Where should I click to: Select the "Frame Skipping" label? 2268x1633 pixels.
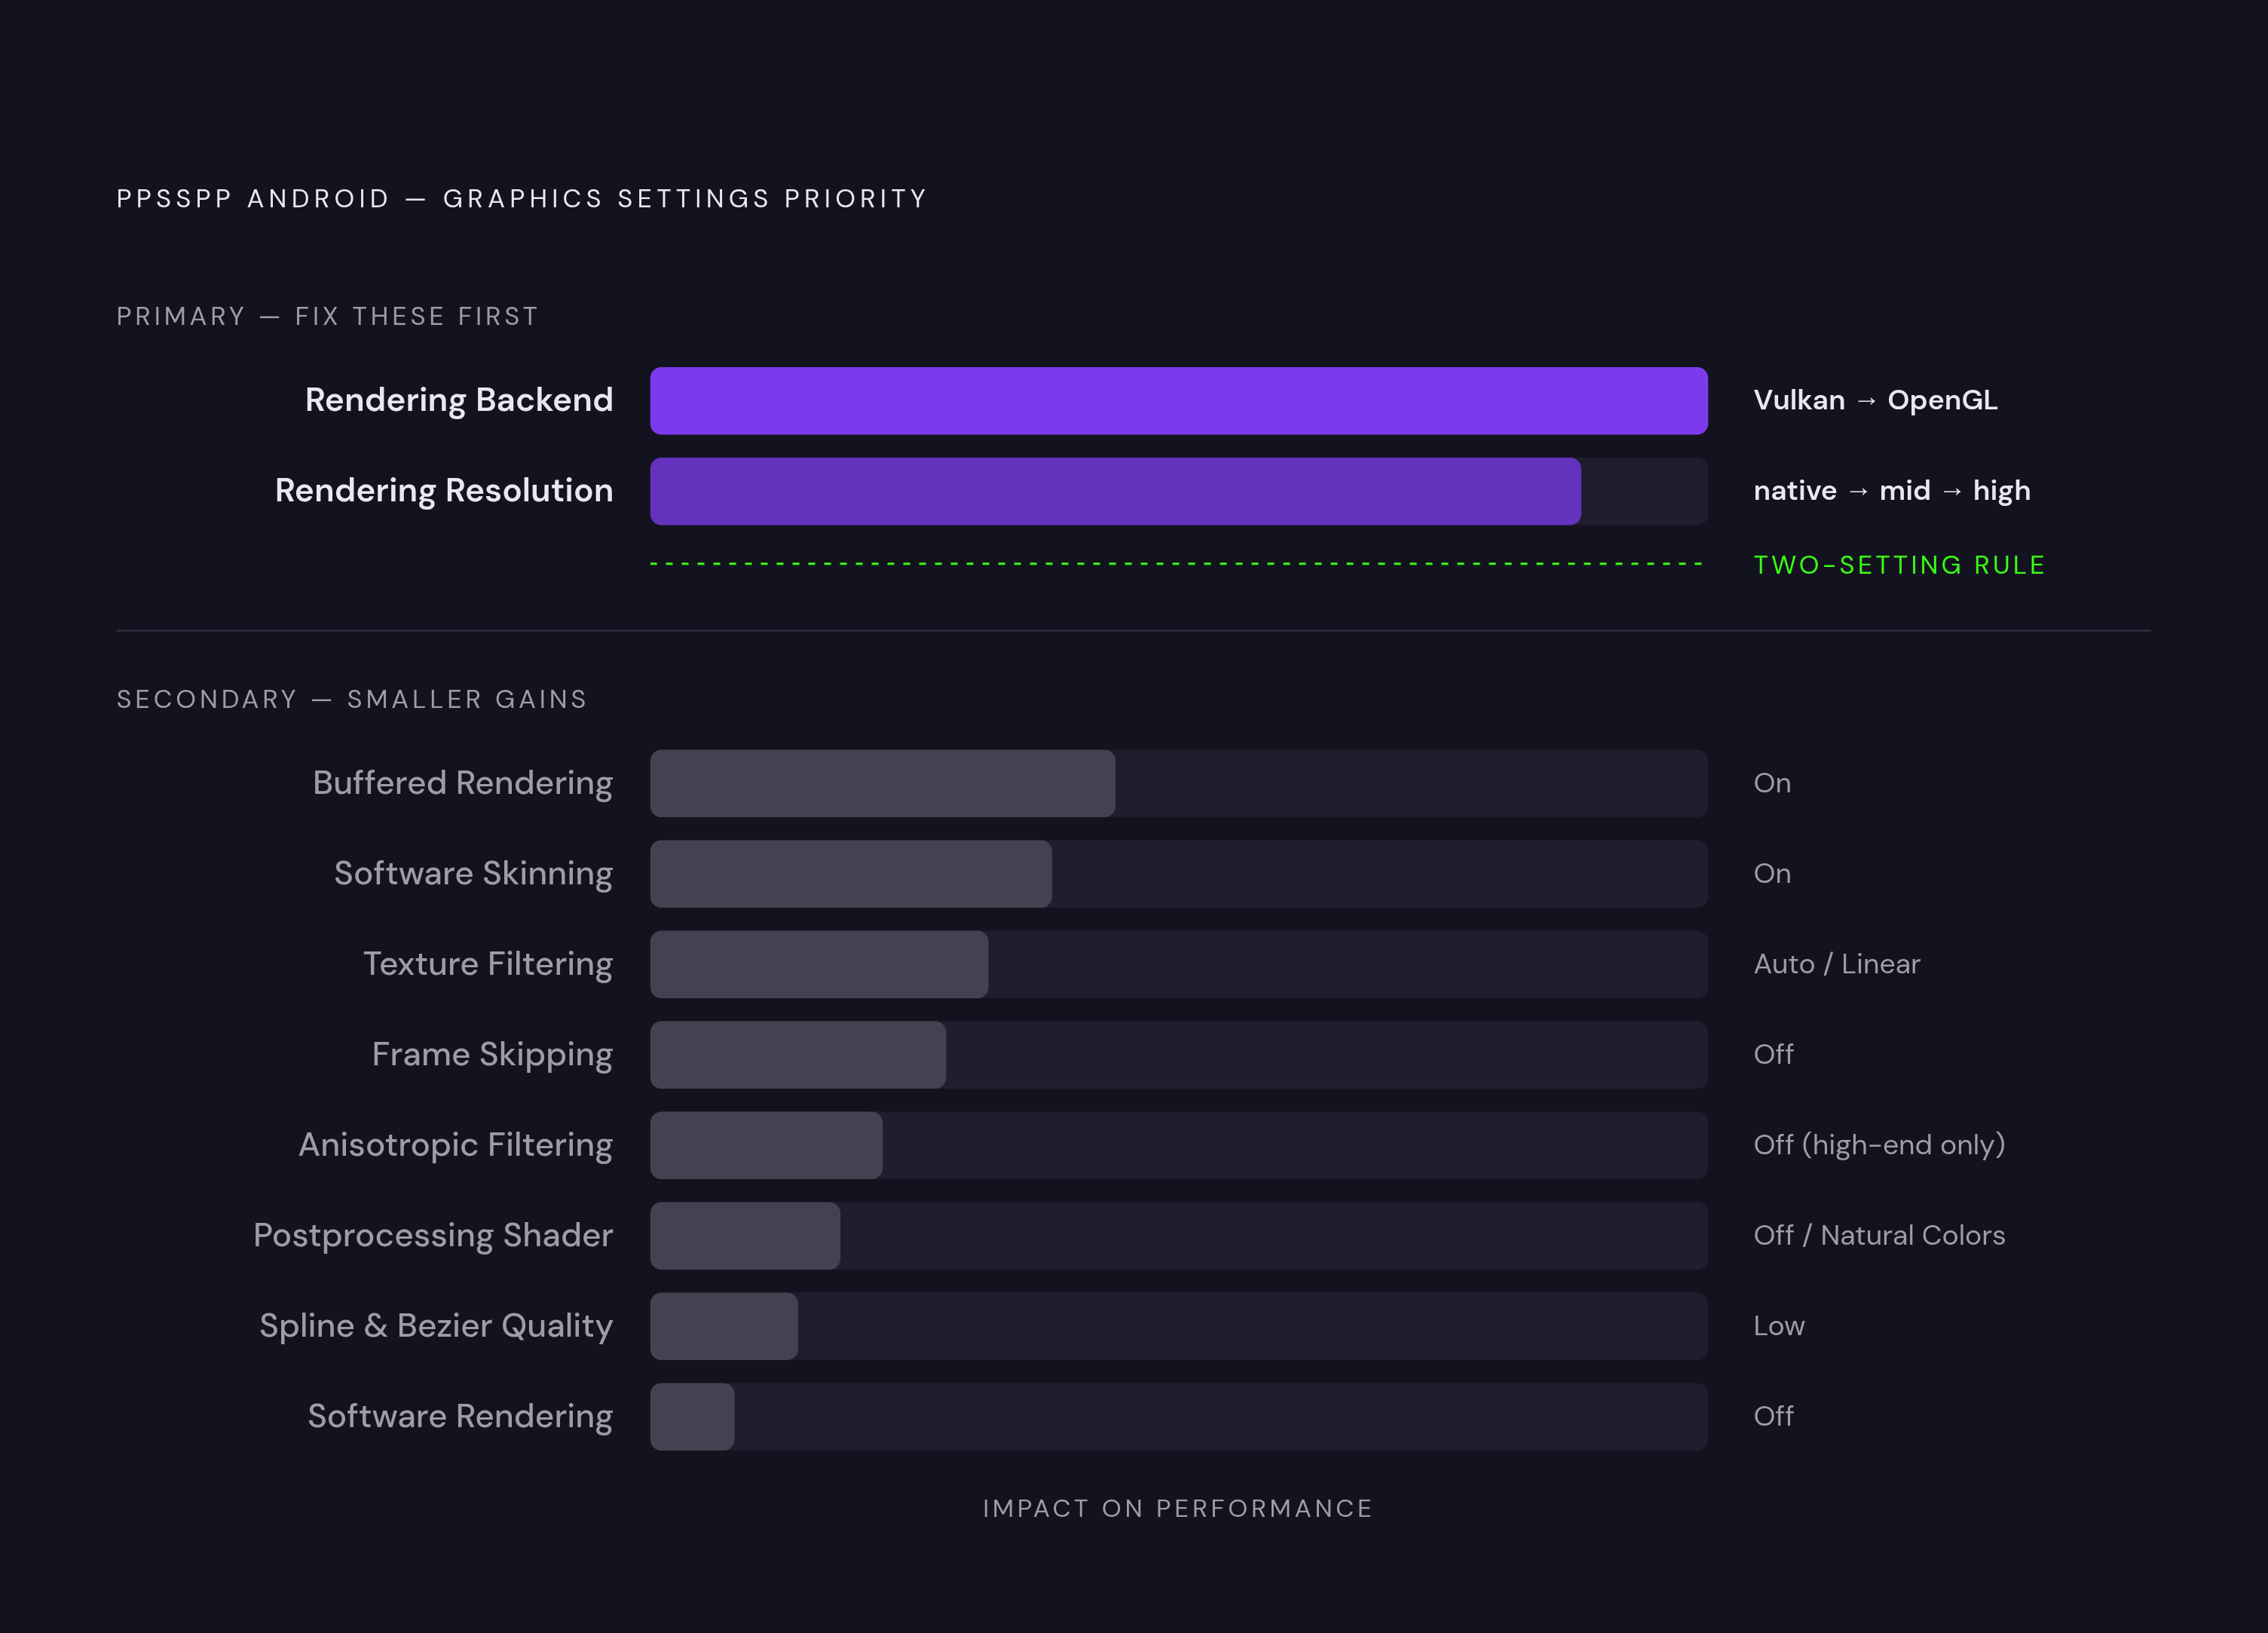click(493, 1055)
